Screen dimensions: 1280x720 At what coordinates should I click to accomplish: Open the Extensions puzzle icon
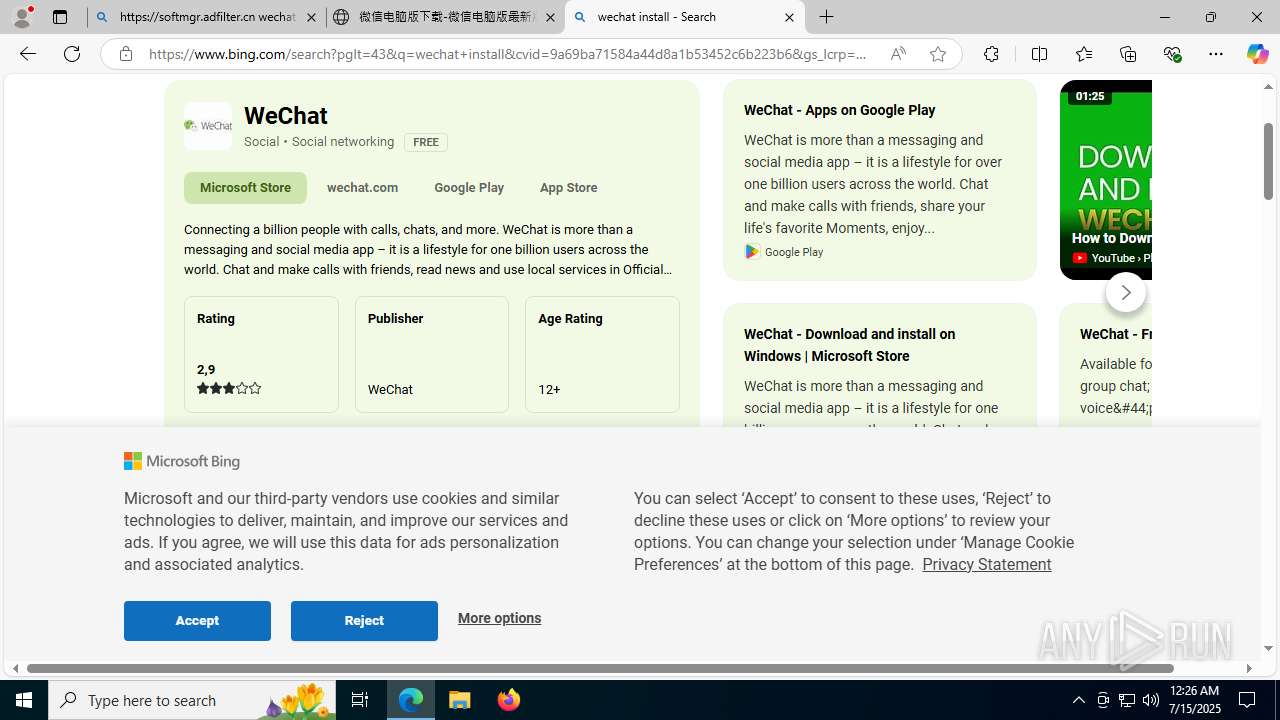[991, 54]
